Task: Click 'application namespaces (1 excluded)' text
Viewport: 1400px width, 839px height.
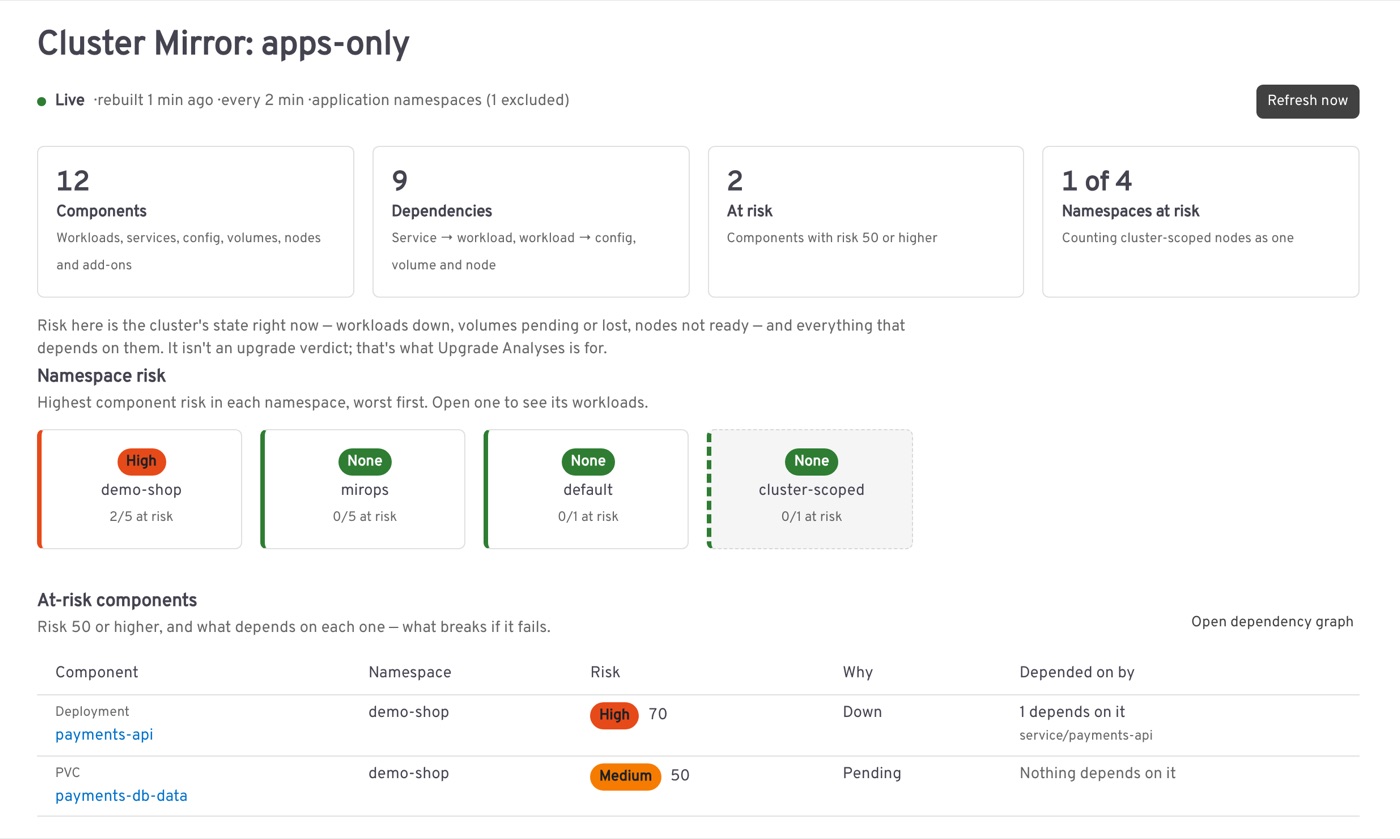Action: (442, 101)
